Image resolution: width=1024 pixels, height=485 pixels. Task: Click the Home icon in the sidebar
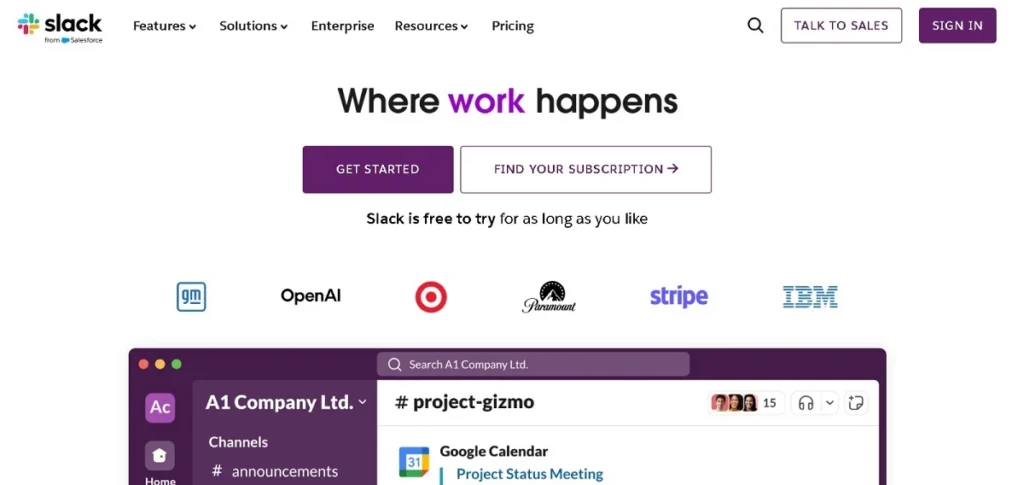(160, 457)
